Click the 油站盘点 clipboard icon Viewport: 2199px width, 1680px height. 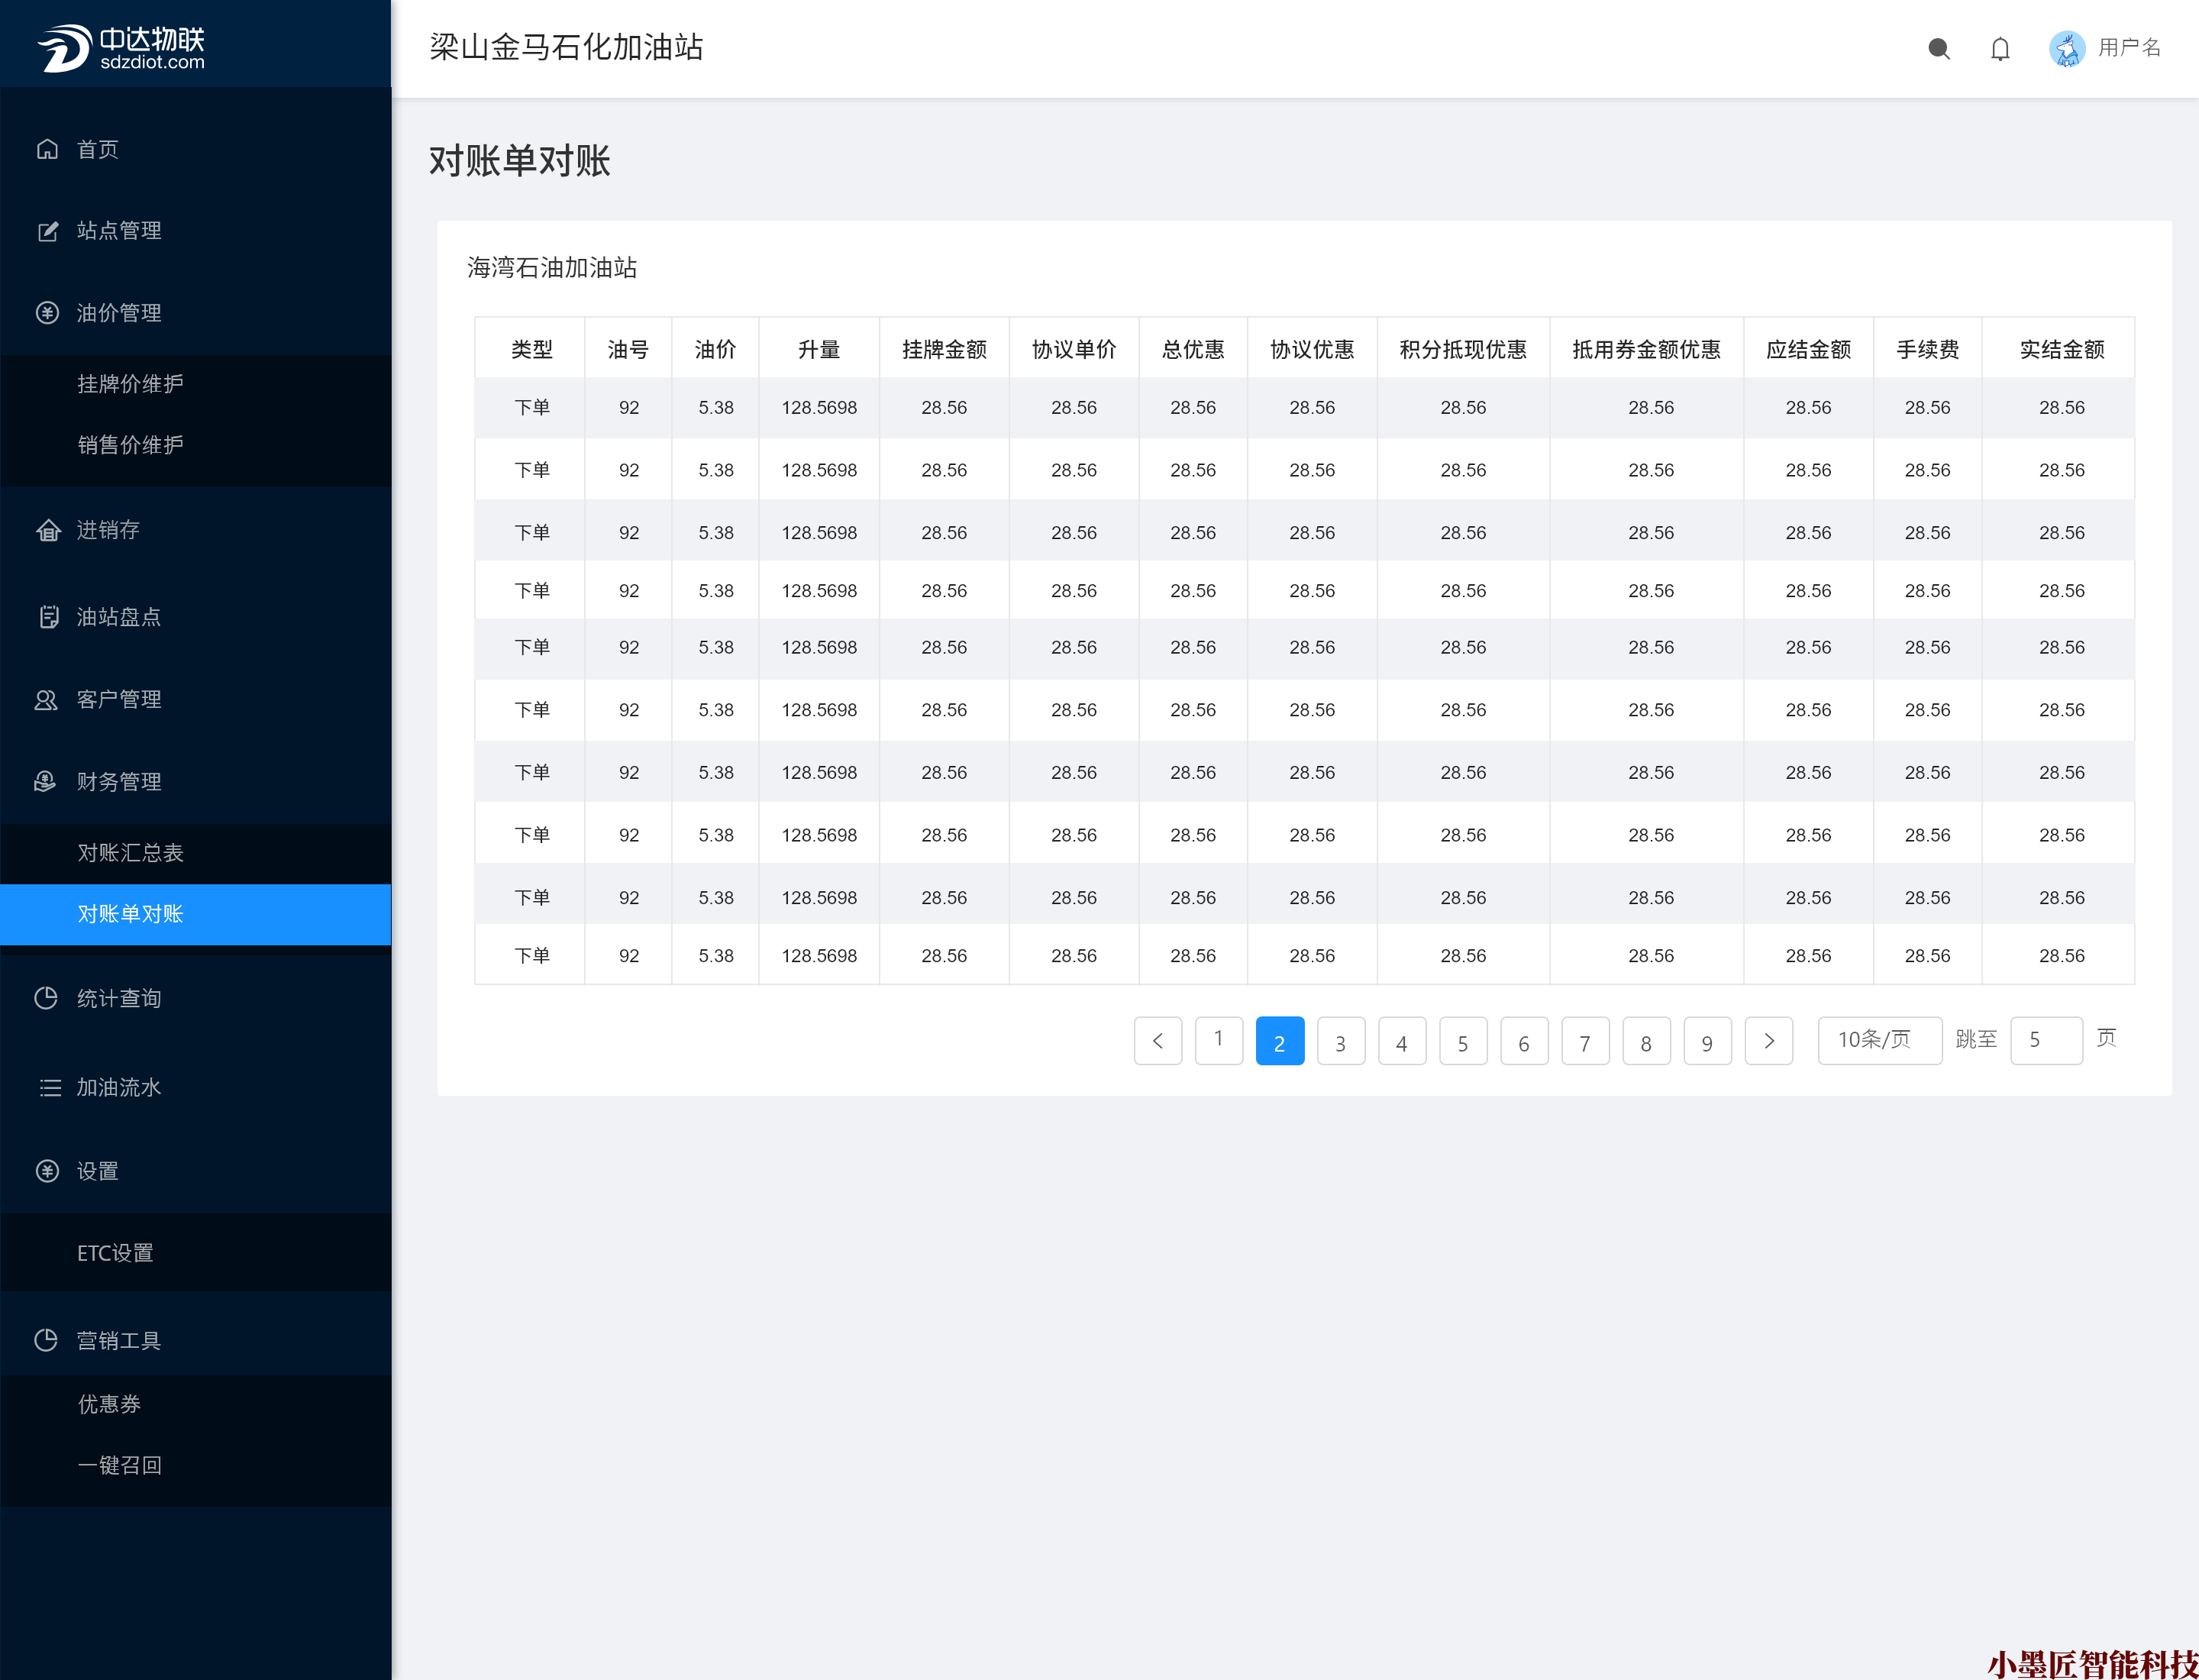point(47,617)
